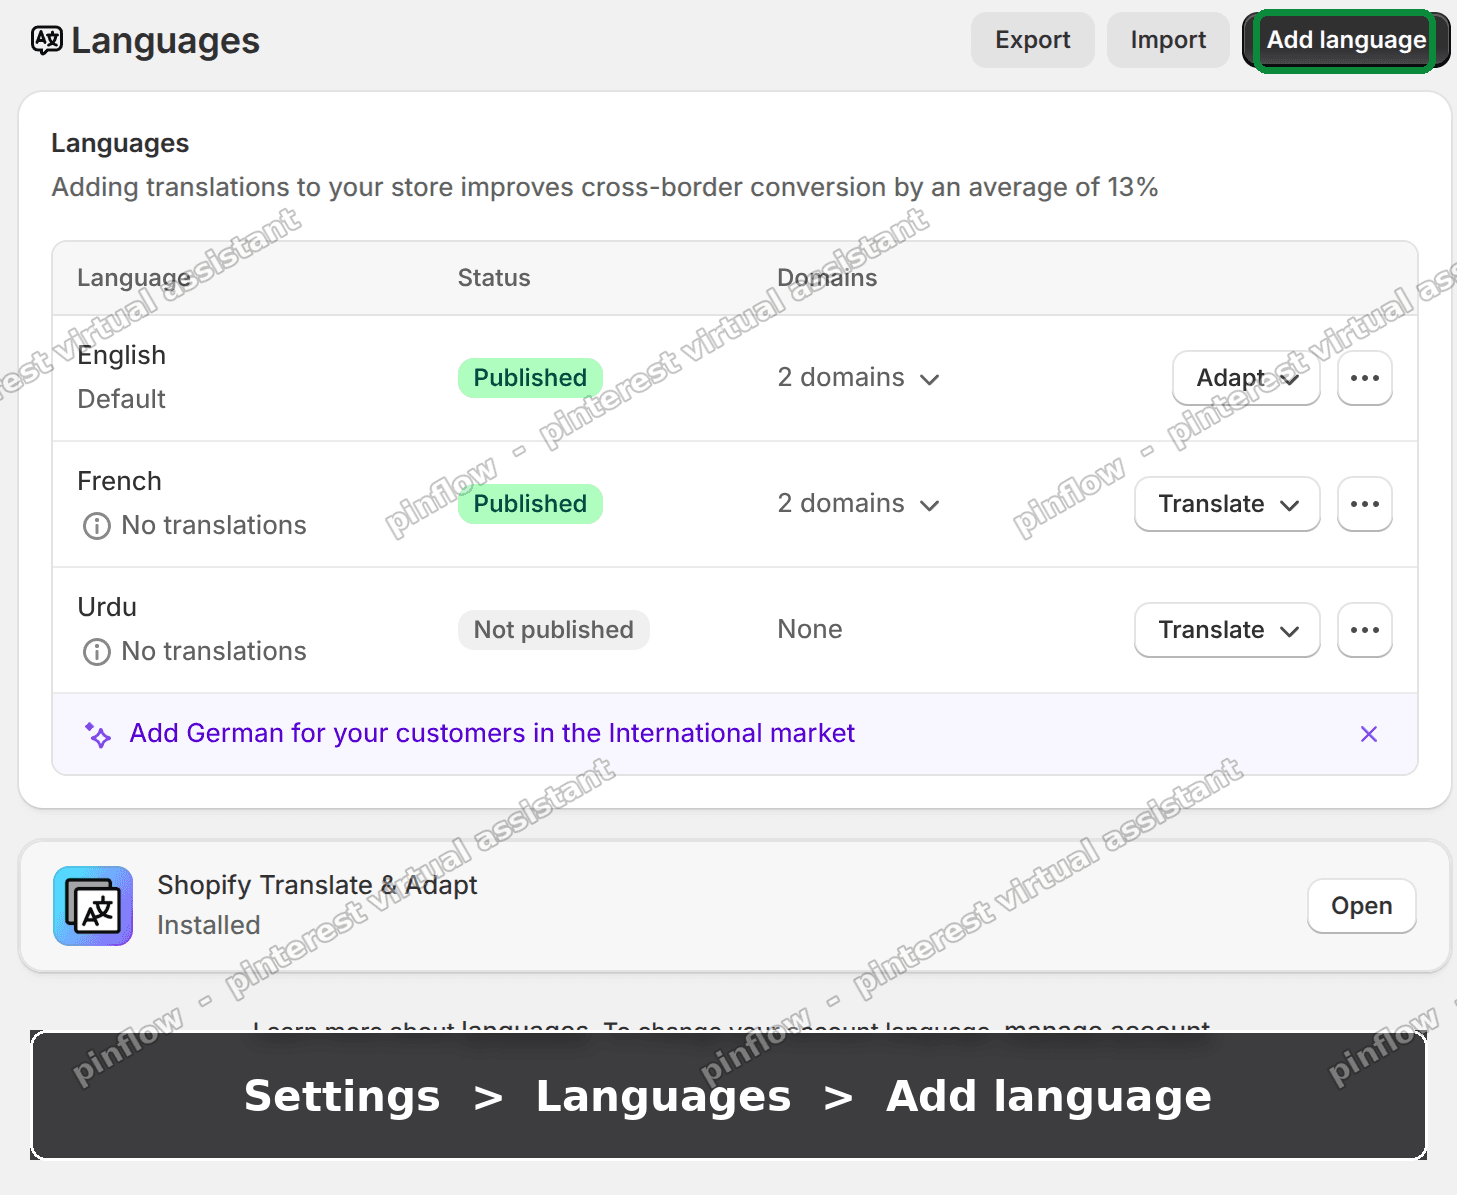
Task: Click the info icon beside Urdu No translations
Action: [x=97, y=652]
